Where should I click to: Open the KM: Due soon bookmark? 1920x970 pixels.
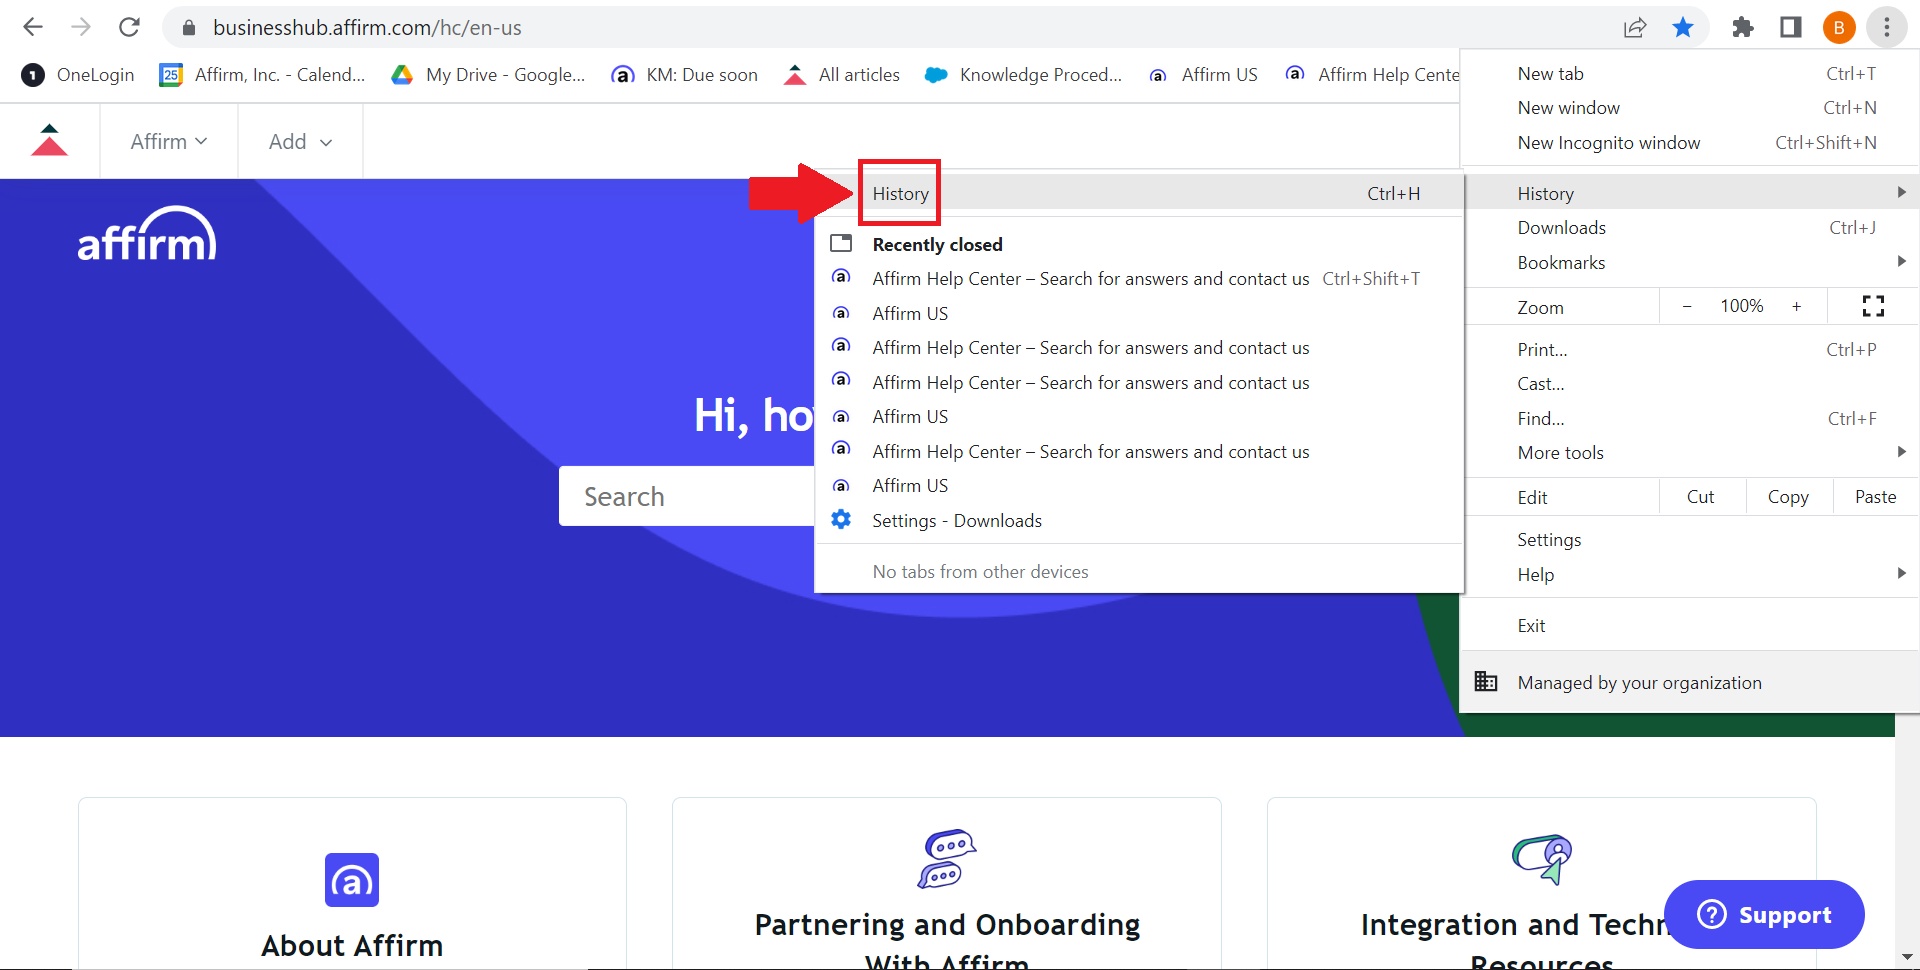685,75
